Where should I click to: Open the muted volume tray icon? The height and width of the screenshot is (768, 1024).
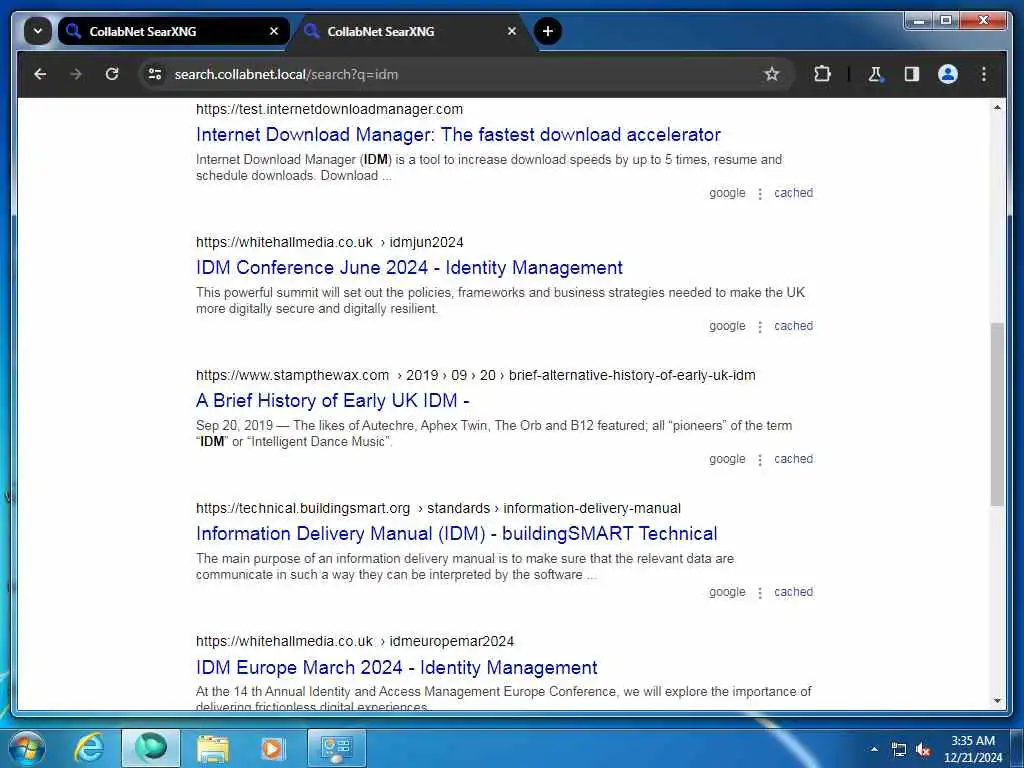(923, 750)
